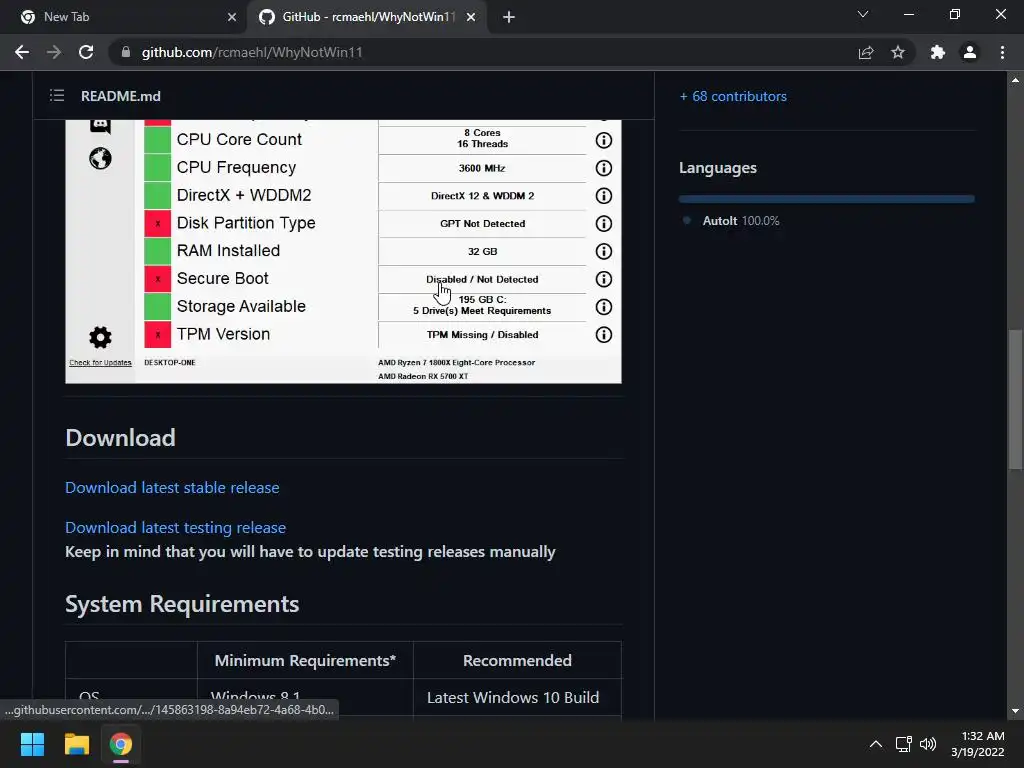Click the Languages heading

click(x=718, y=168)
